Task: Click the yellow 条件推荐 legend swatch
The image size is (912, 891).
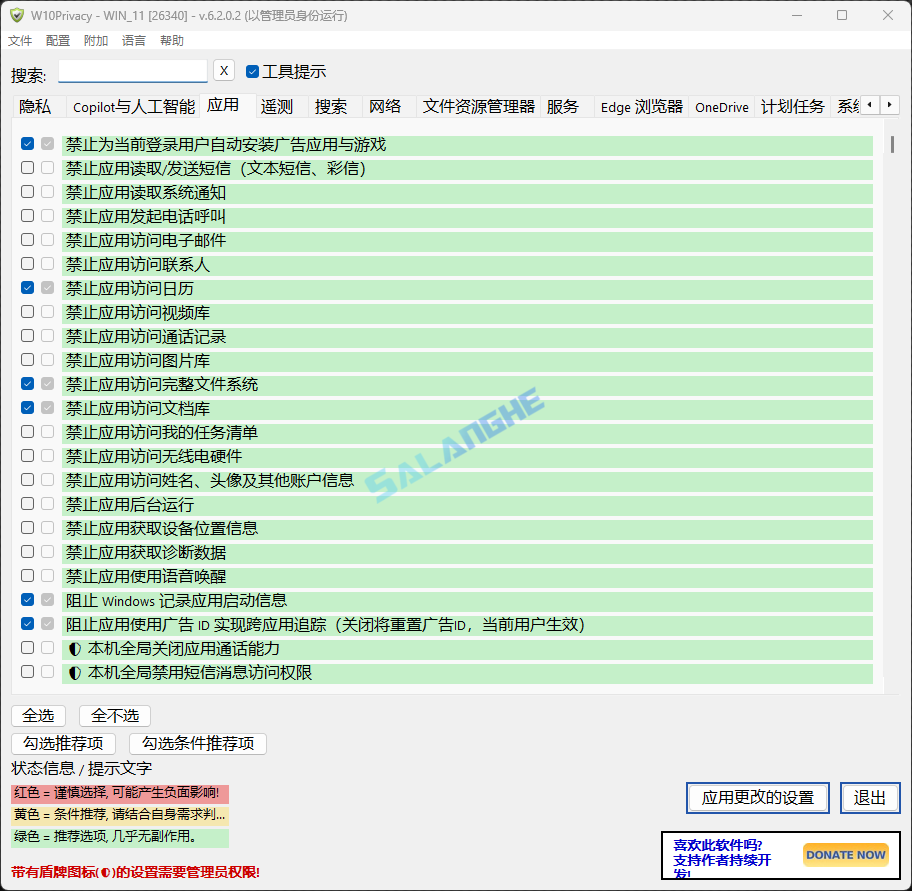Action: [120, 815]
